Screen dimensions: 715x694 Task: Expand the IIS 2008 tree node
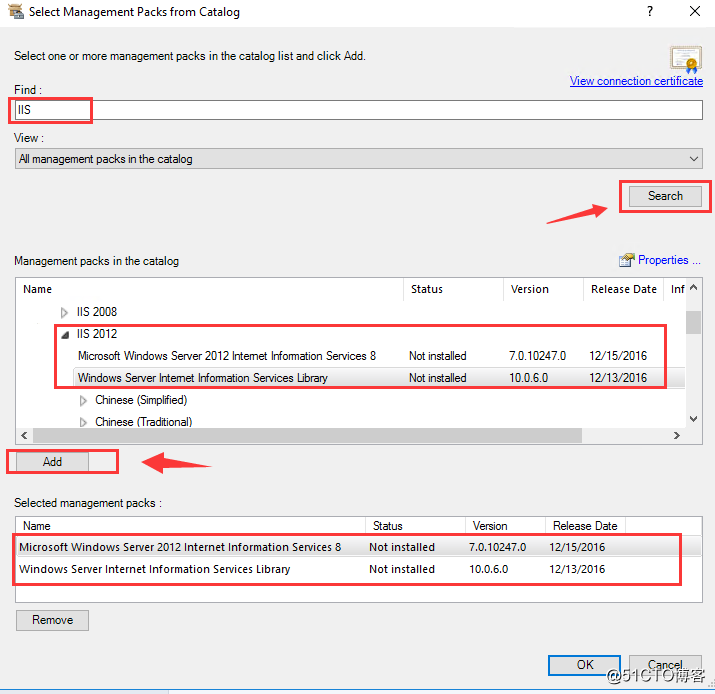(64, 312)
